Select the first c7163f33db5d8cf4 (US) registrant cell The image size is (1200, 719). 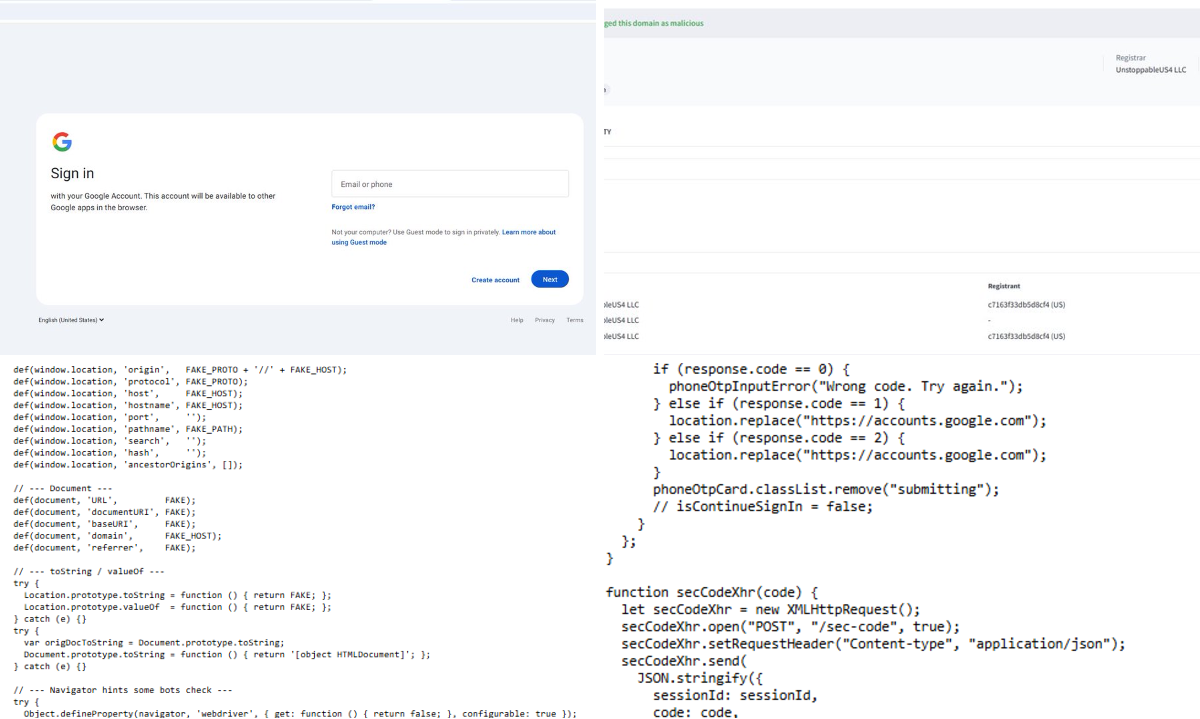click(1027, 304)
